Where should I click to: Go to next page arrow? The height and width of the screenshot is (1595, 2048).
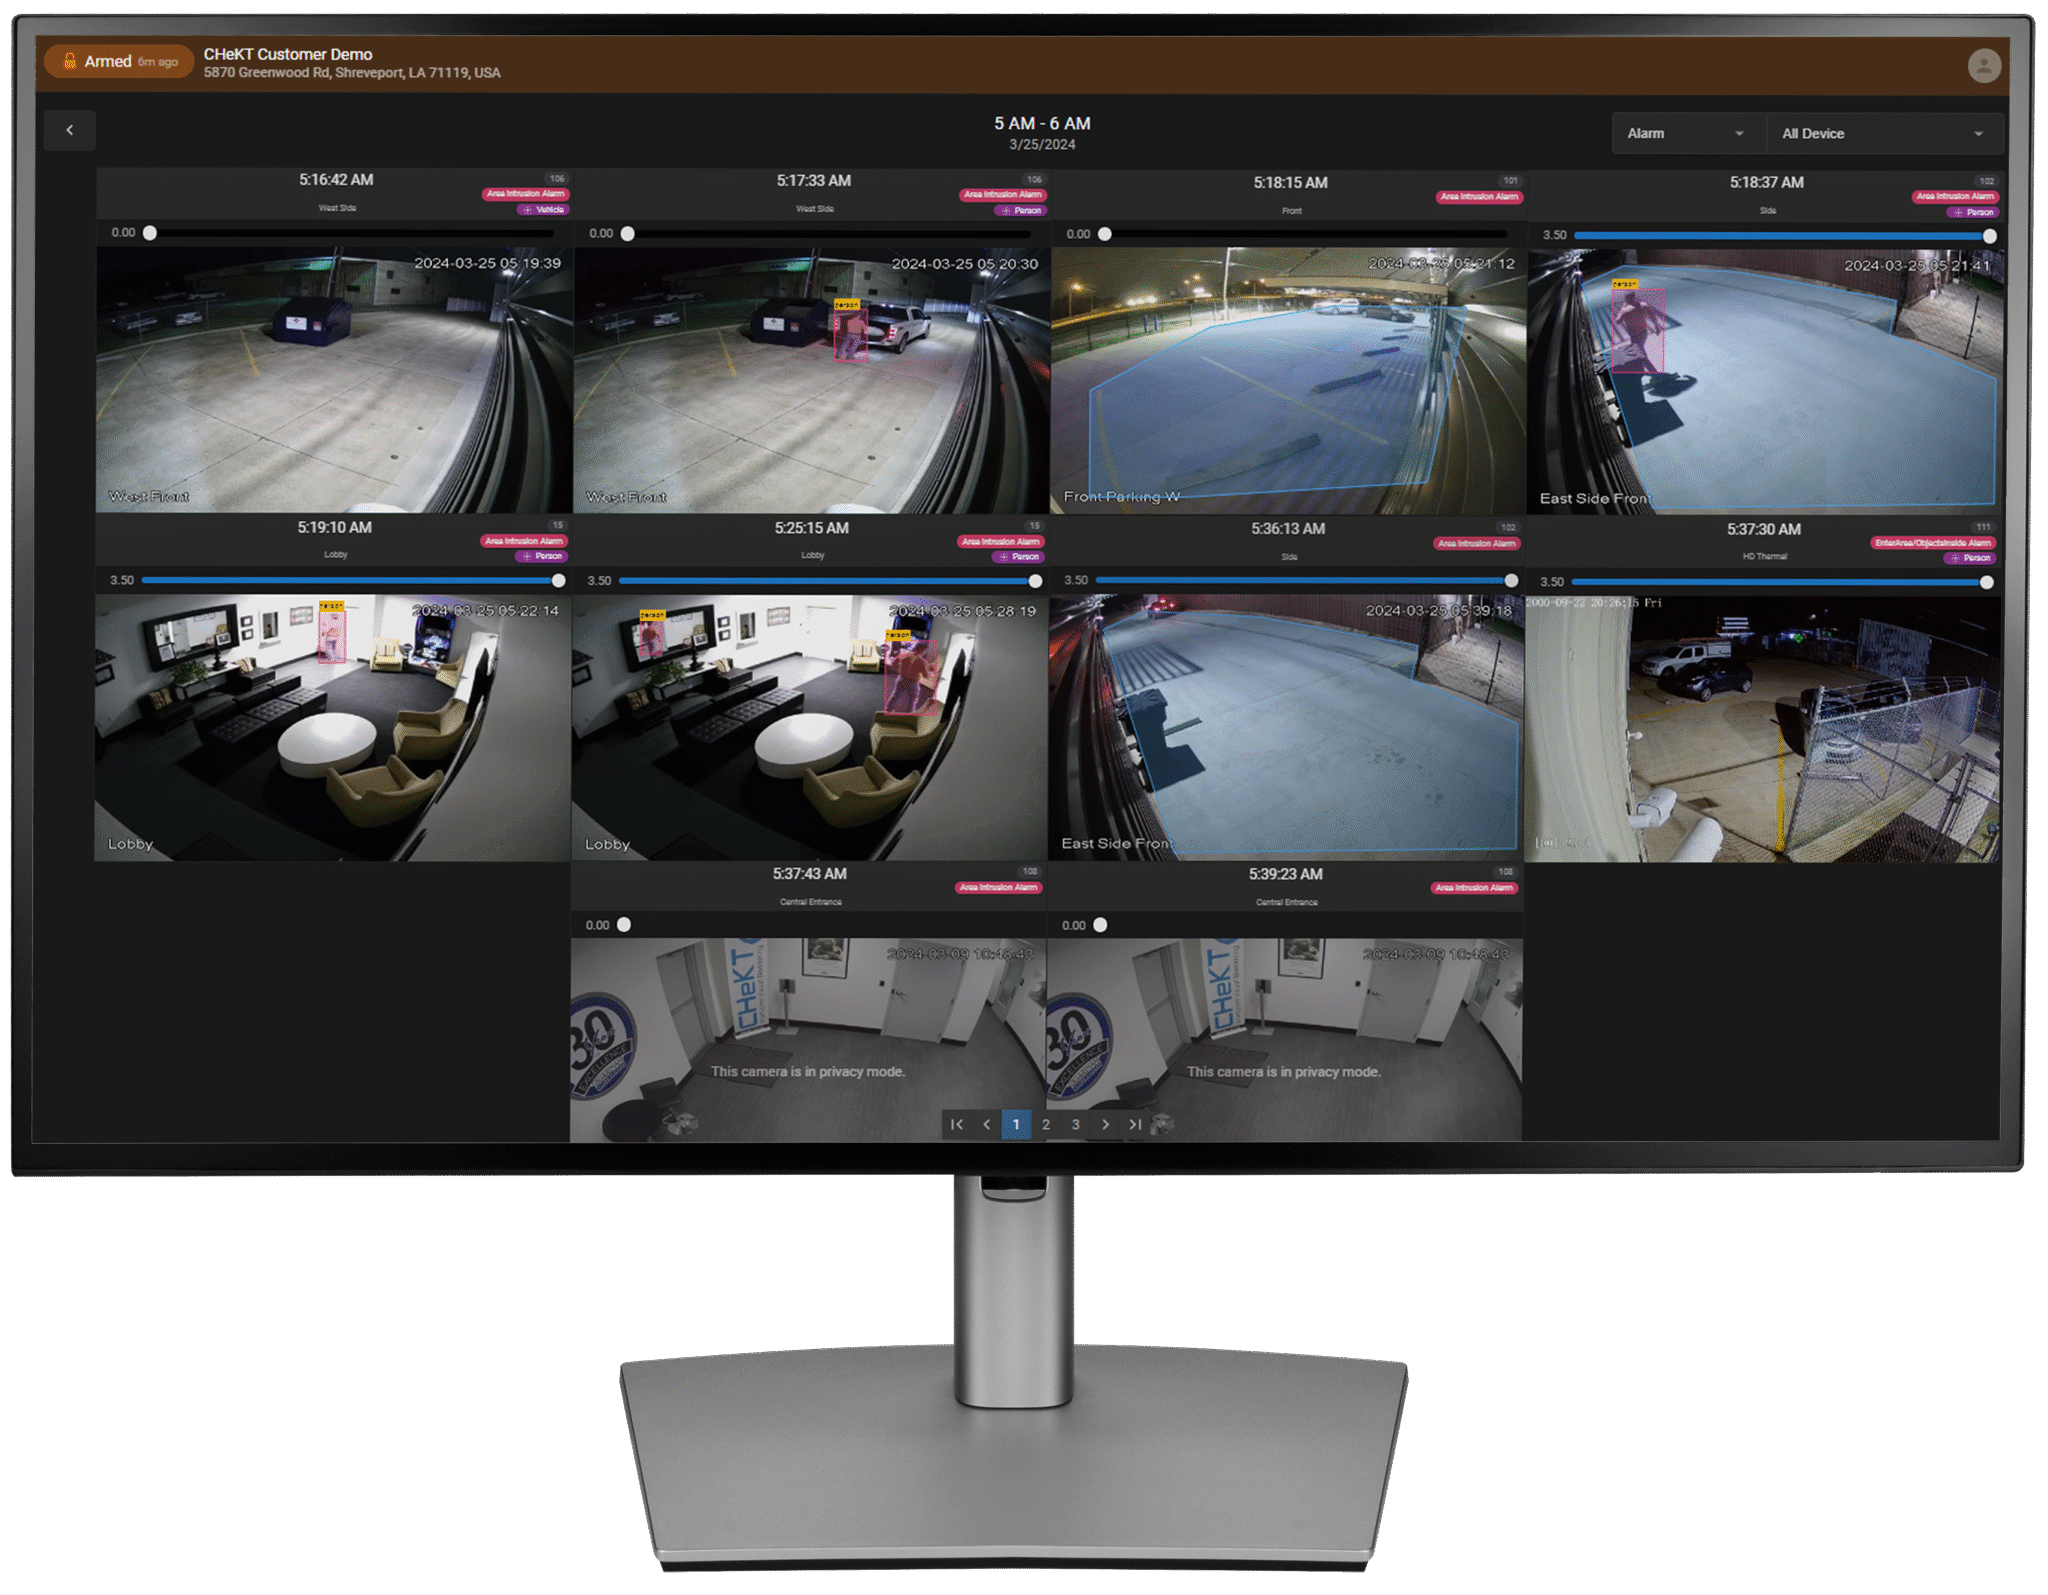(x=1105, y=1124)
